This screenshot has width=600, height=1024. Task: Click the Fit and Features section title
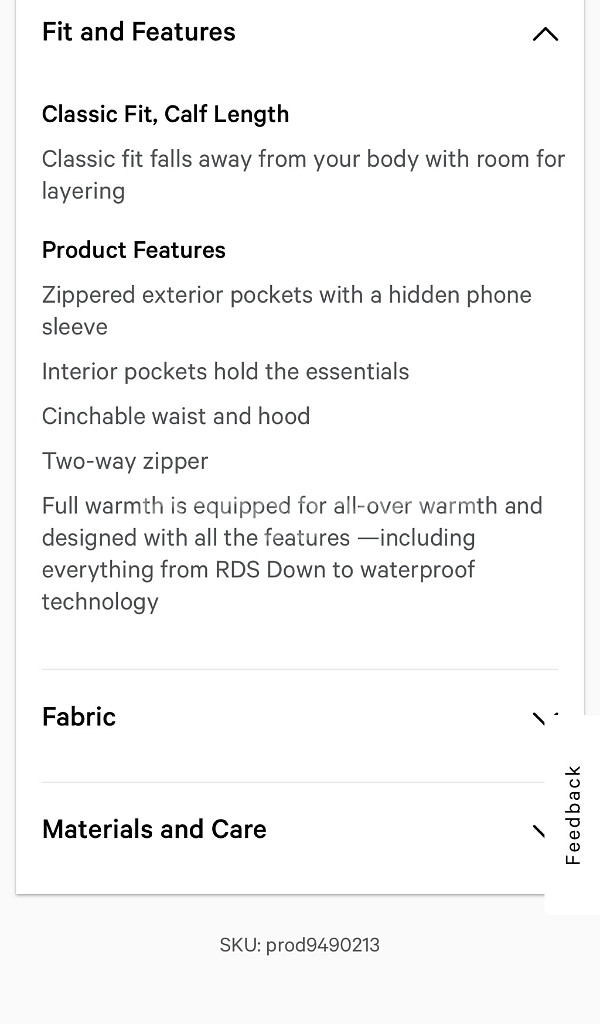point(139,32)
